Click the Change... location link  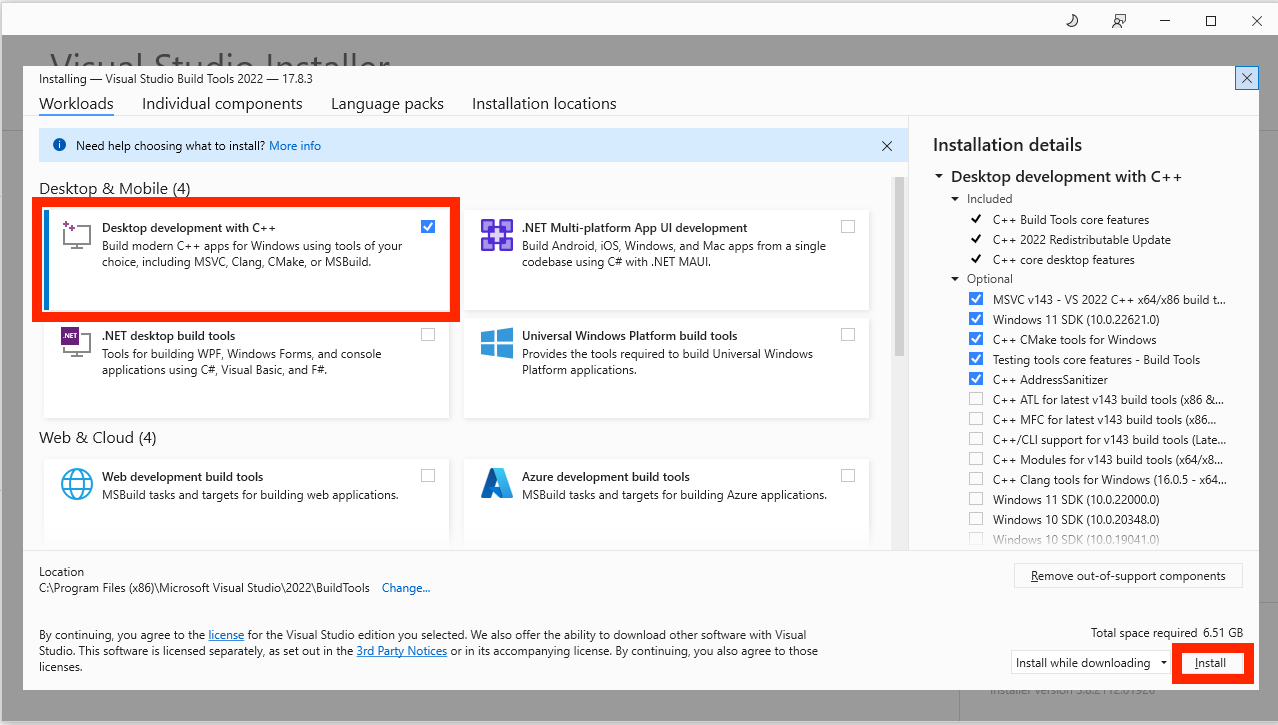pos(406,588)
